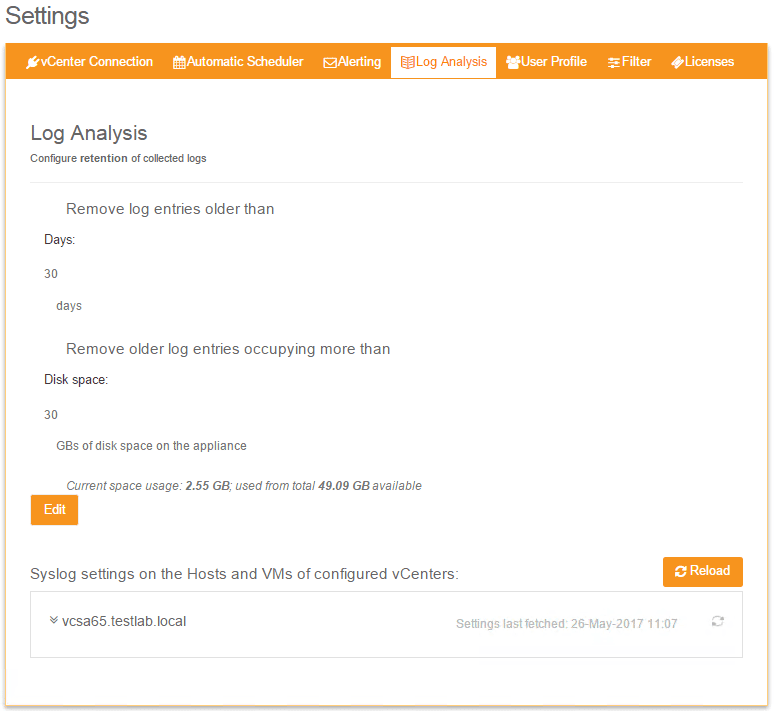Select the vcsa65.testlab.local vCenter entry
Viewport: 775px width, 711px height.
click(124, 621)
